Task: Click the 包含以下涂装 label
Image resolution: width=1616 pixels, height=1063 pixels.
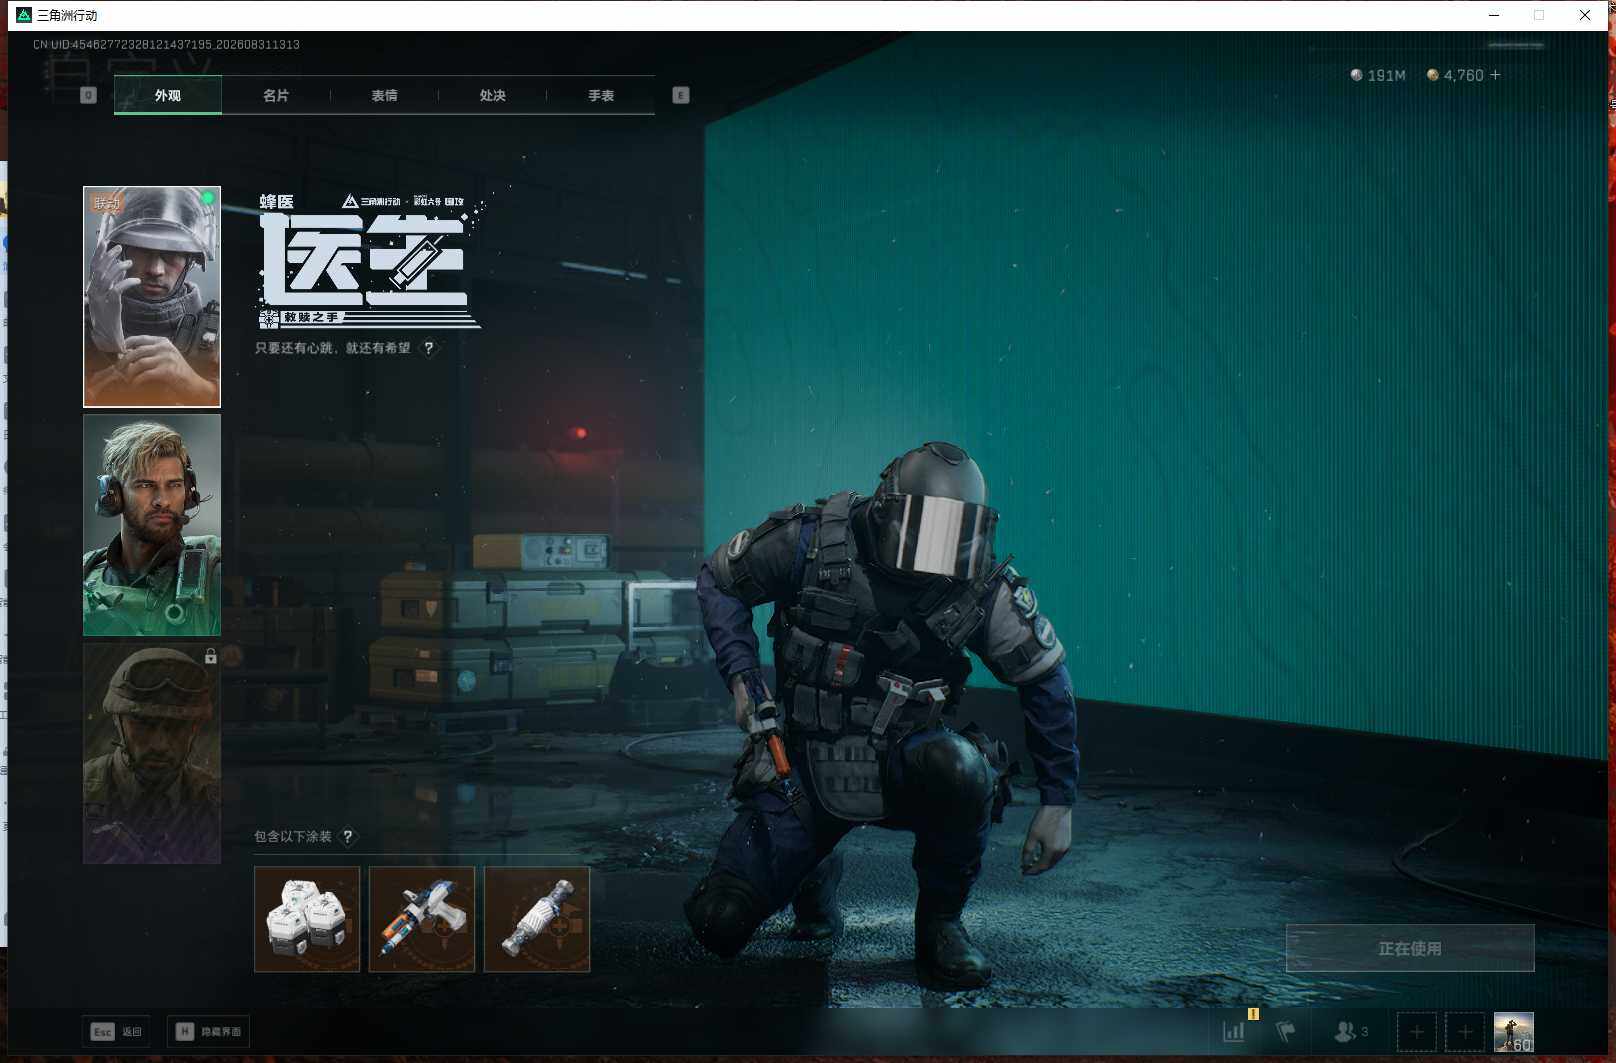Action: tap(293, 836)
